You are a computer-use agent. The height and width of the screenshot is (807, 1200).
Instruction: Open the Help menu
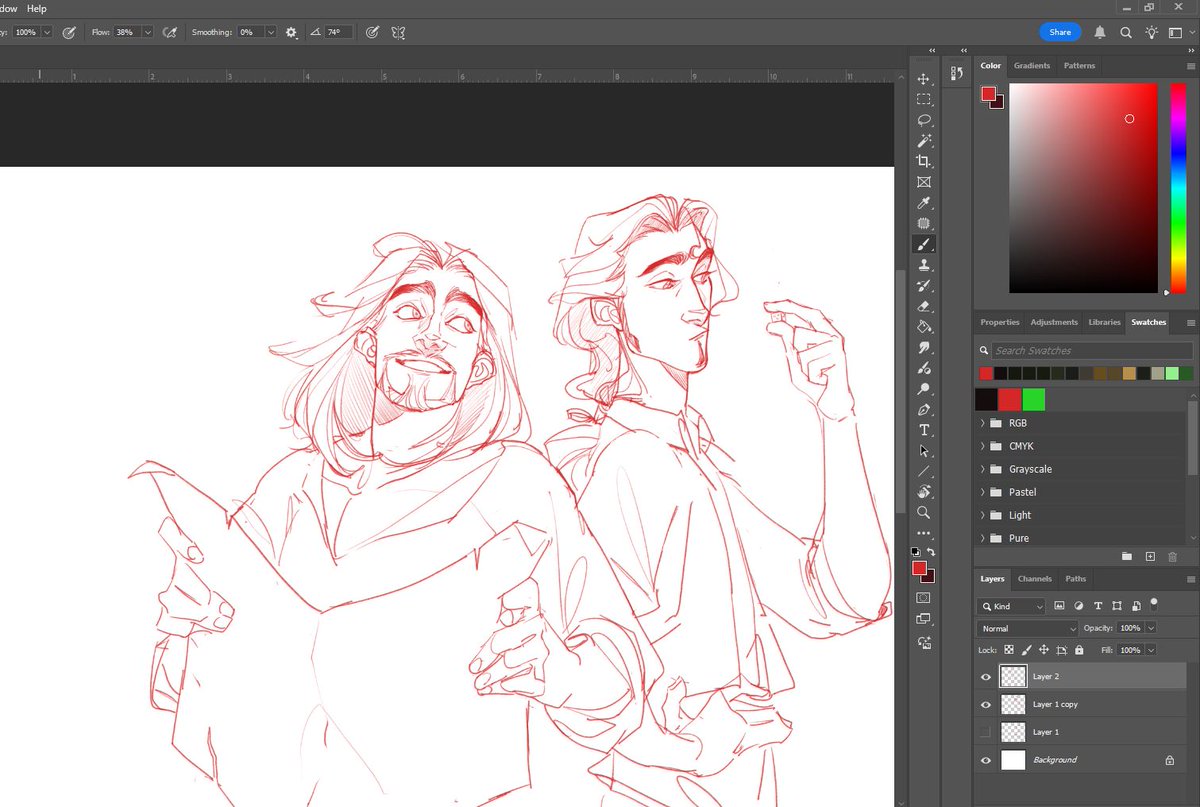coord(37,8)
